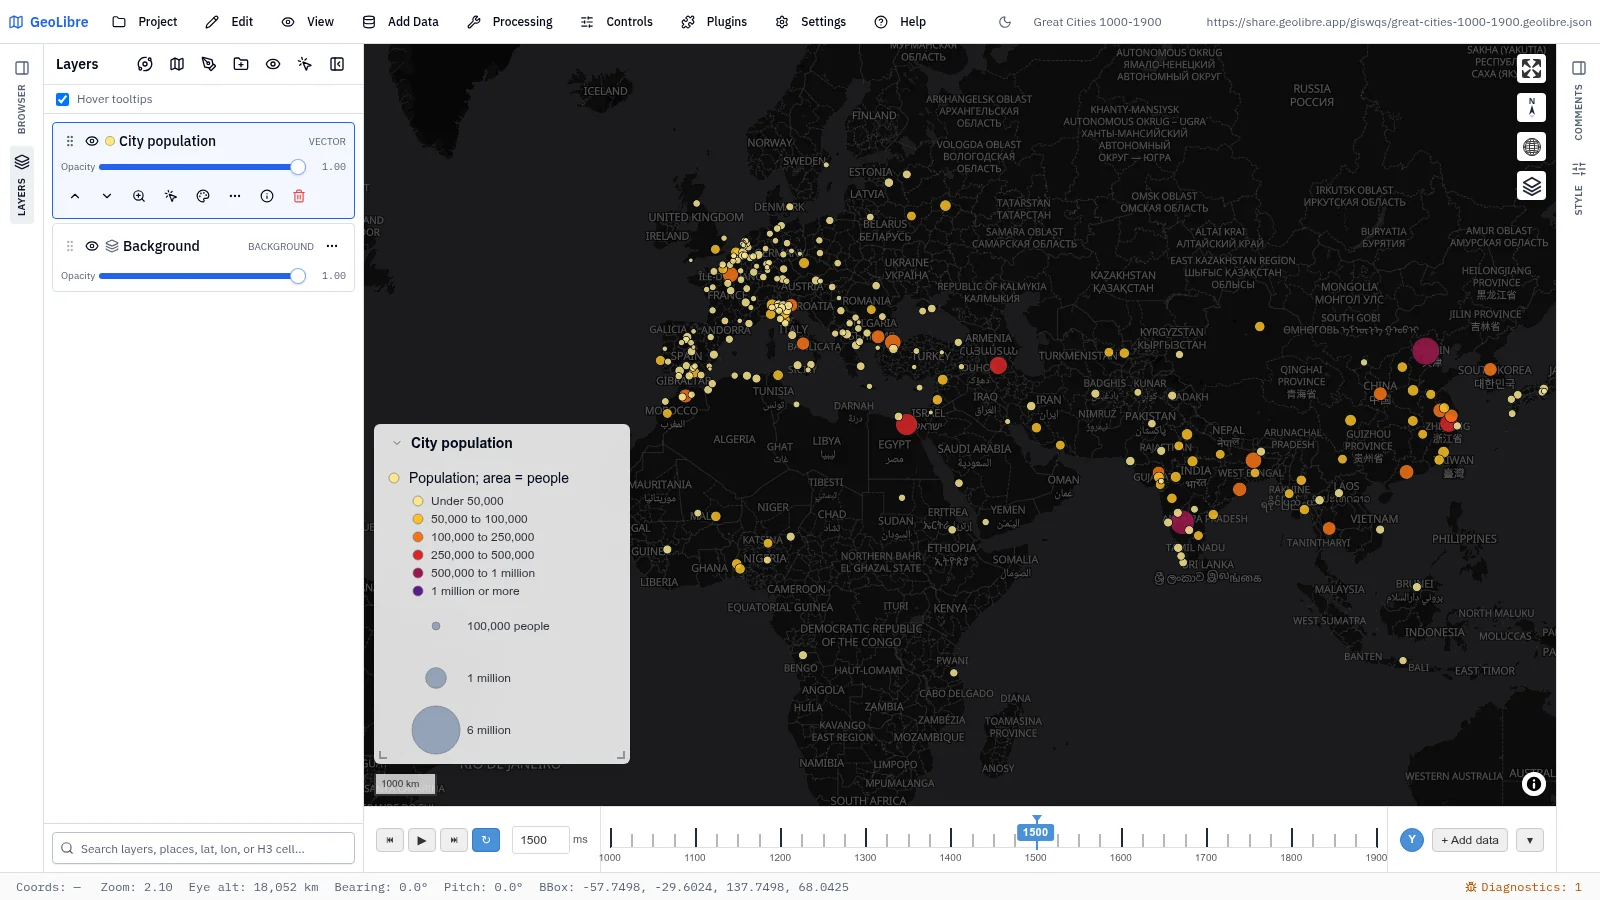Toggle the left sidebar panel icon
Screen dimensions: 1600x900
(22, 68)
